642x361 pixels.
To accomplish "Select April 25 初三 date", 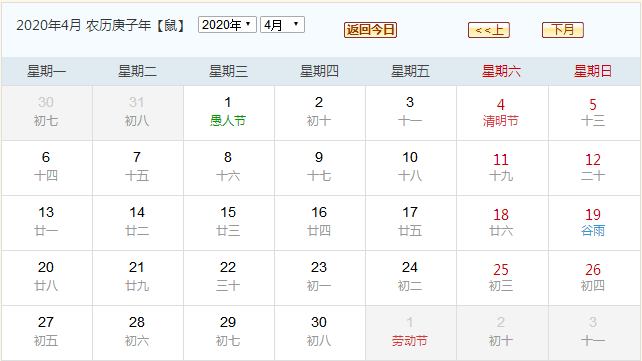I will pos(502,278).
